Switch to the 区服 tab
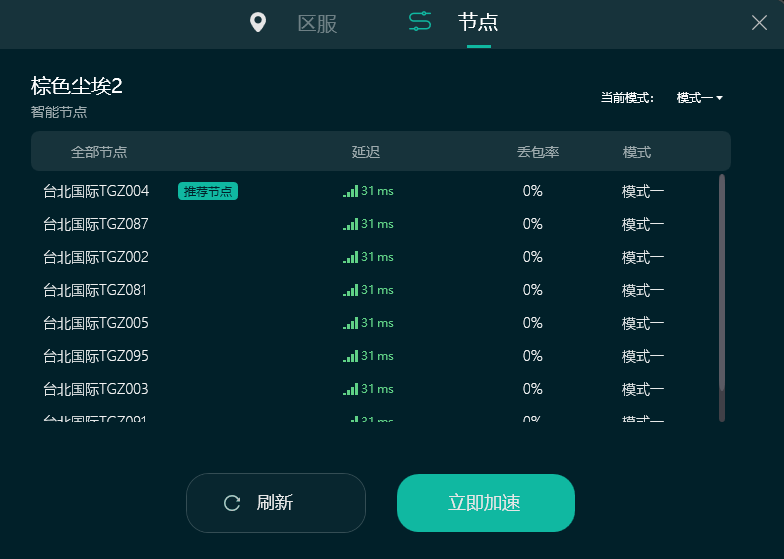This screenshot has width=784, height=559. (317, 24)
